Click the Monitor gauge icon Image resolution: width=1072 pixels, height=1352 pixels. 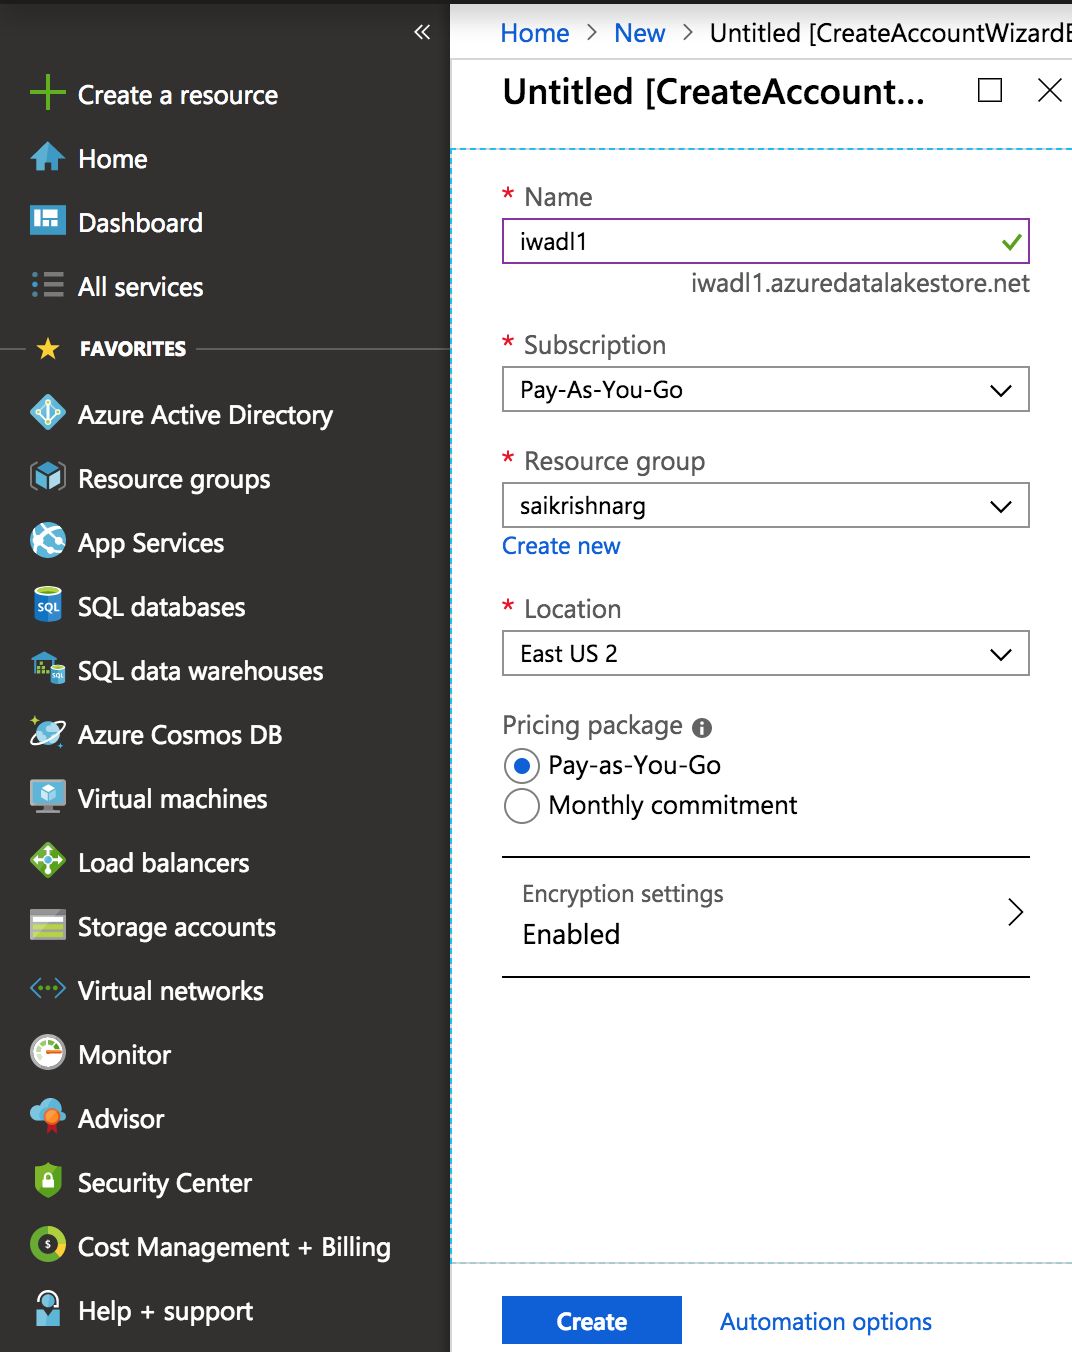[48, 1053]
